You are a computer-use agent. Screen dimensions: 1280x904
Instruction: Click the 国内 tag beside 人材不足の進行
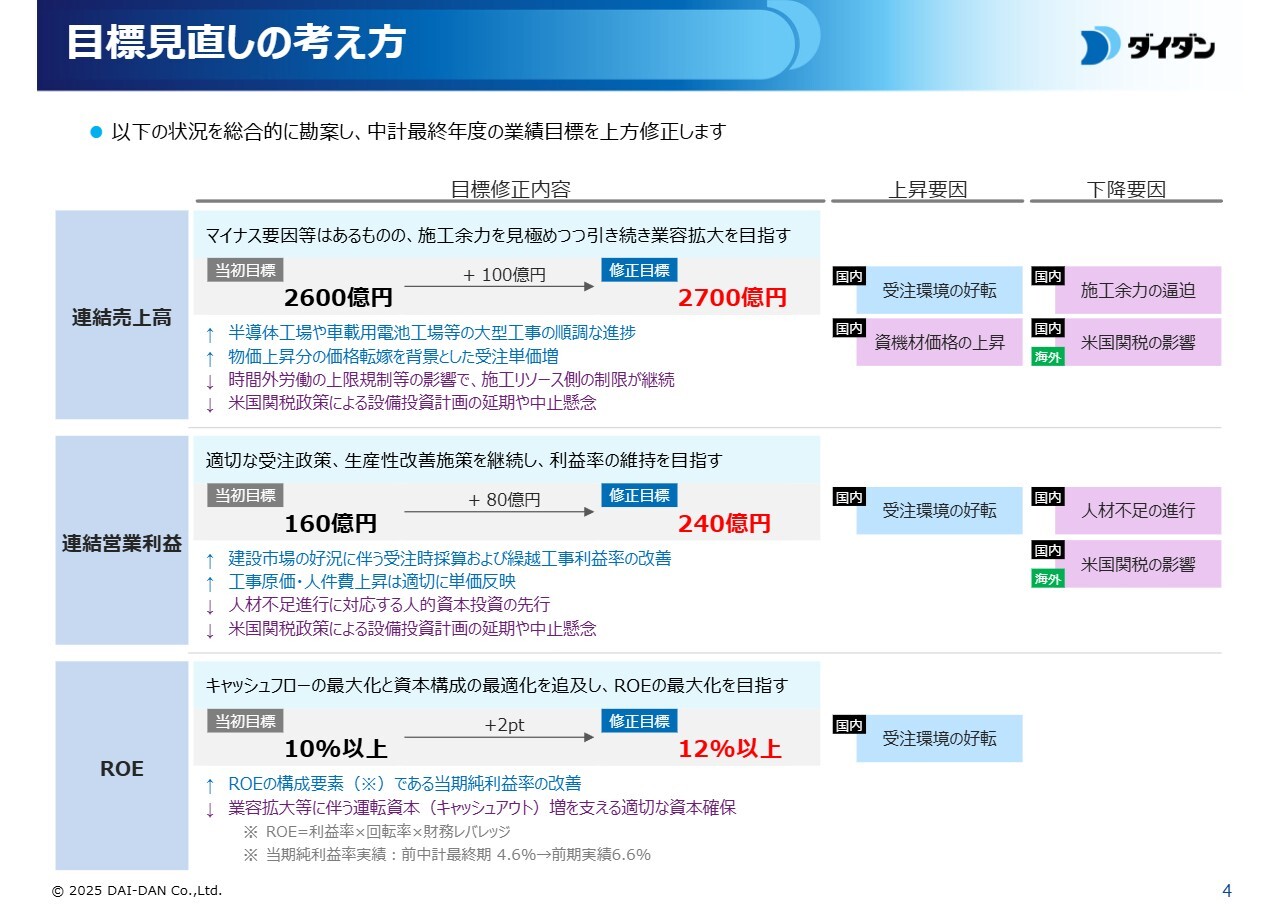click(x=1048, y=497)
